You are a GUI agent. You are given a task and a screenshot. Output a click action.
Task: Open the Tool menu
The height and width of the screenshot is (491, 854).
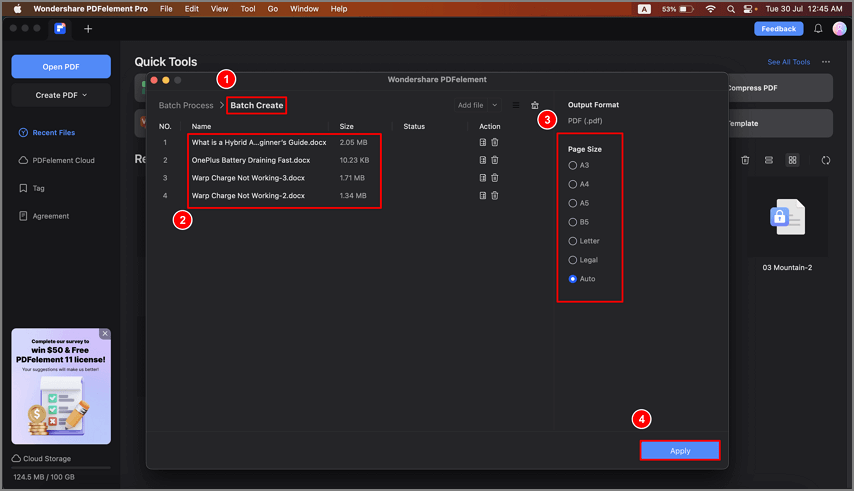point(248,9)
